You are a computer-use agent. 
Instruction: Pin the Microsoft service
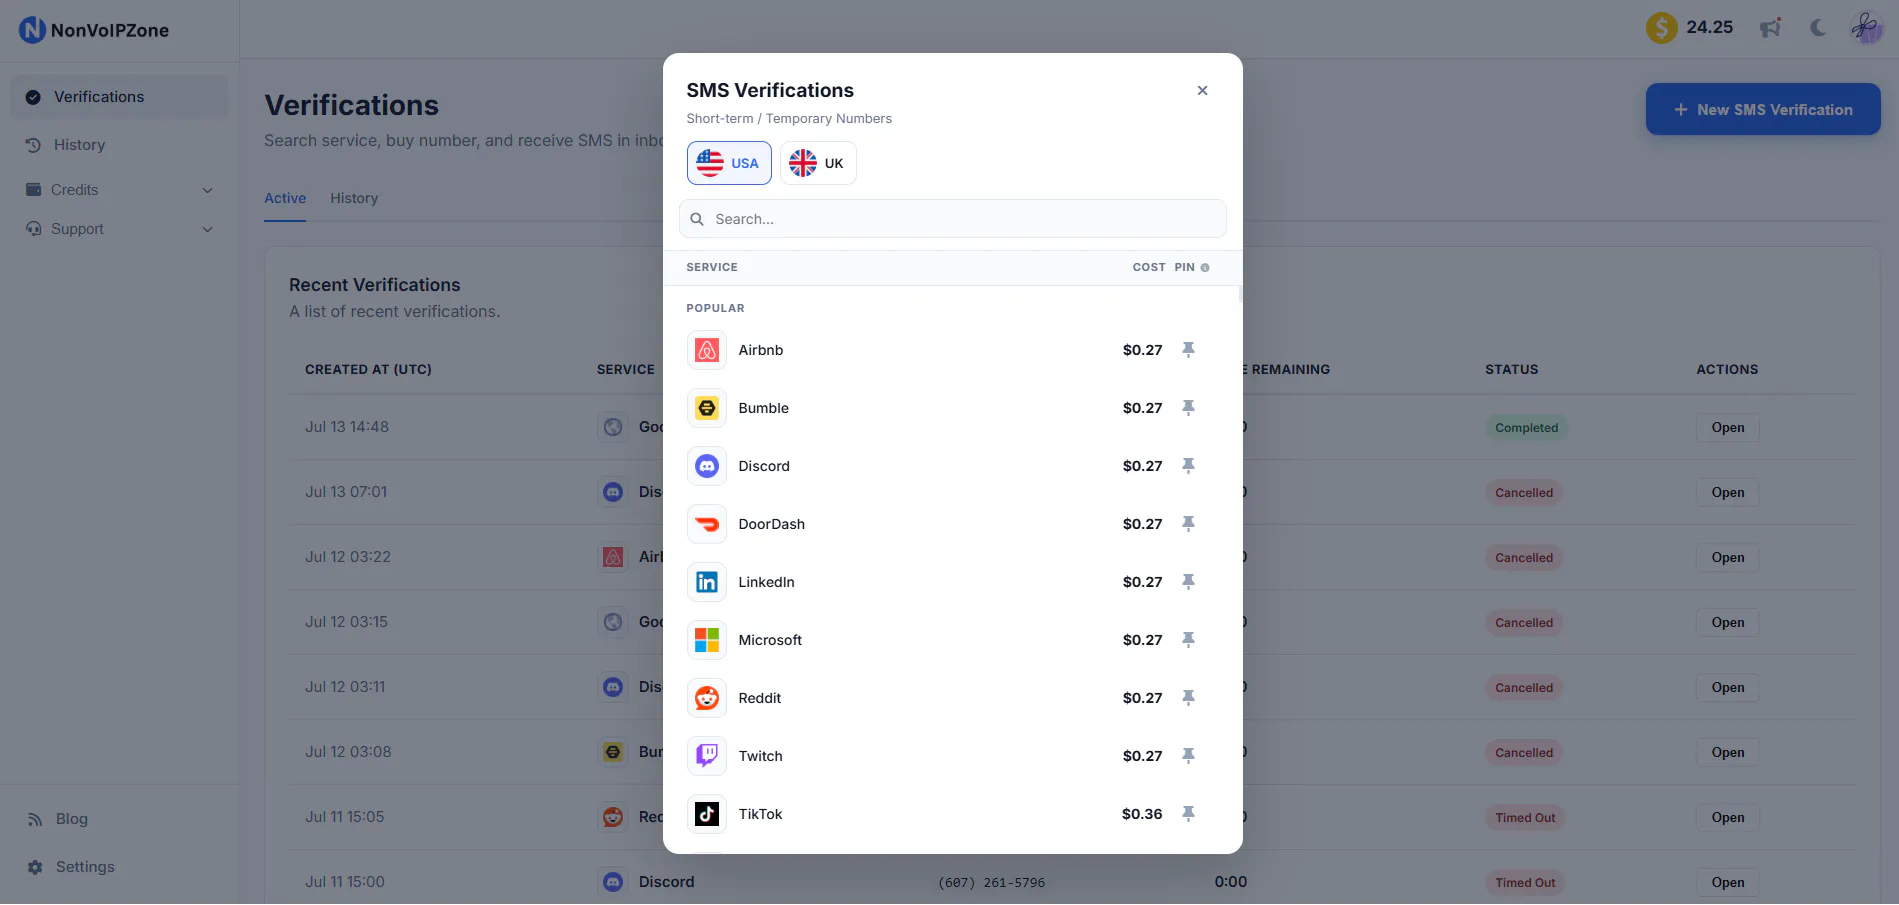[1188, 640]
